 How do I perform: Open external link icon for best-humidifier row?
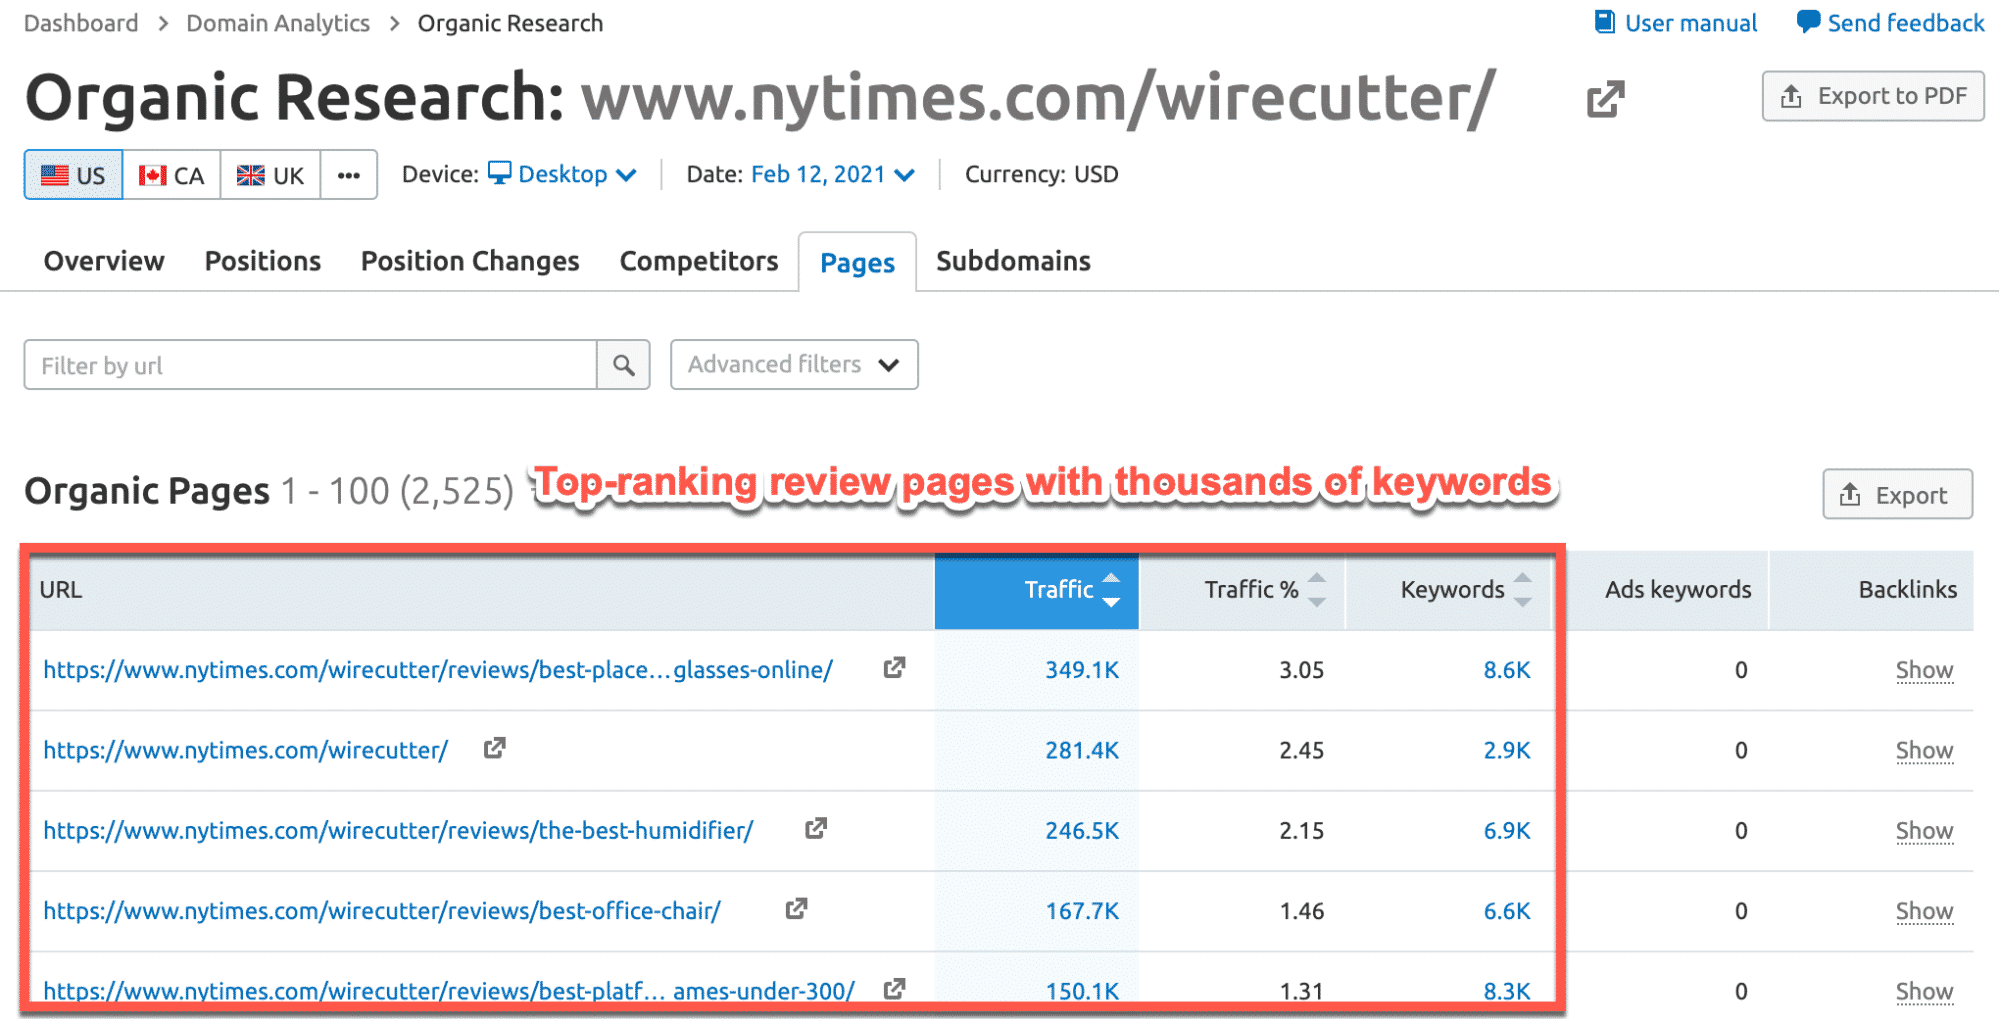coord(816,828)
